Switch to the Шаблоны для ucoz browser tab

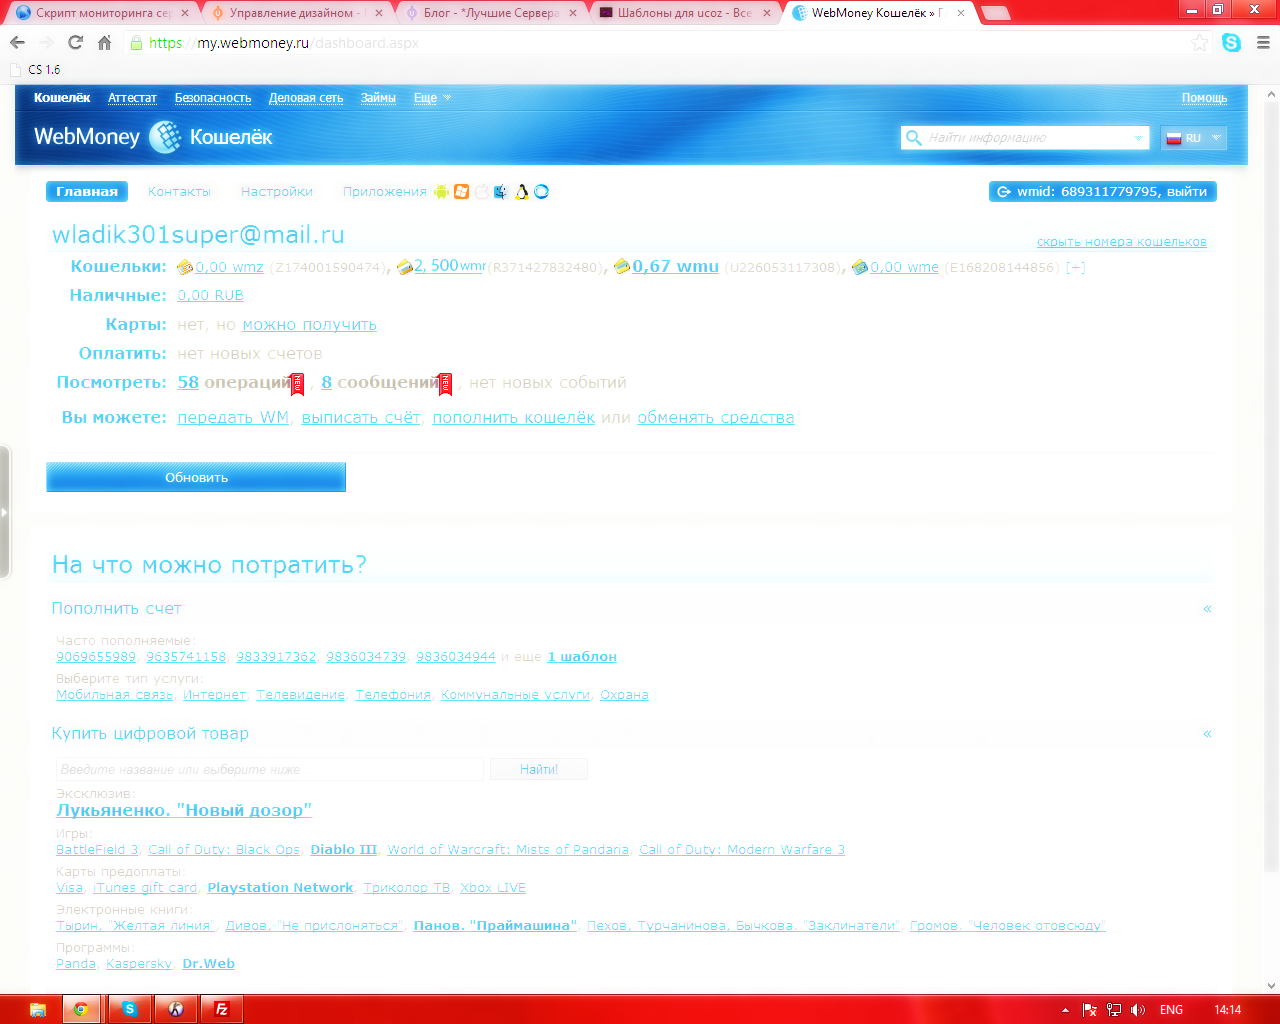click(685, 13)
